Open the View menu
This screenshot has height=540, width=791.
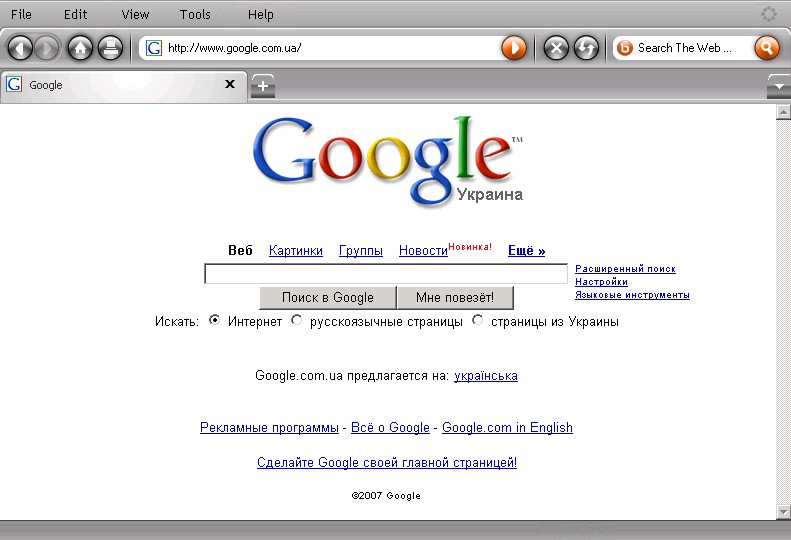(x=135, y=15)
